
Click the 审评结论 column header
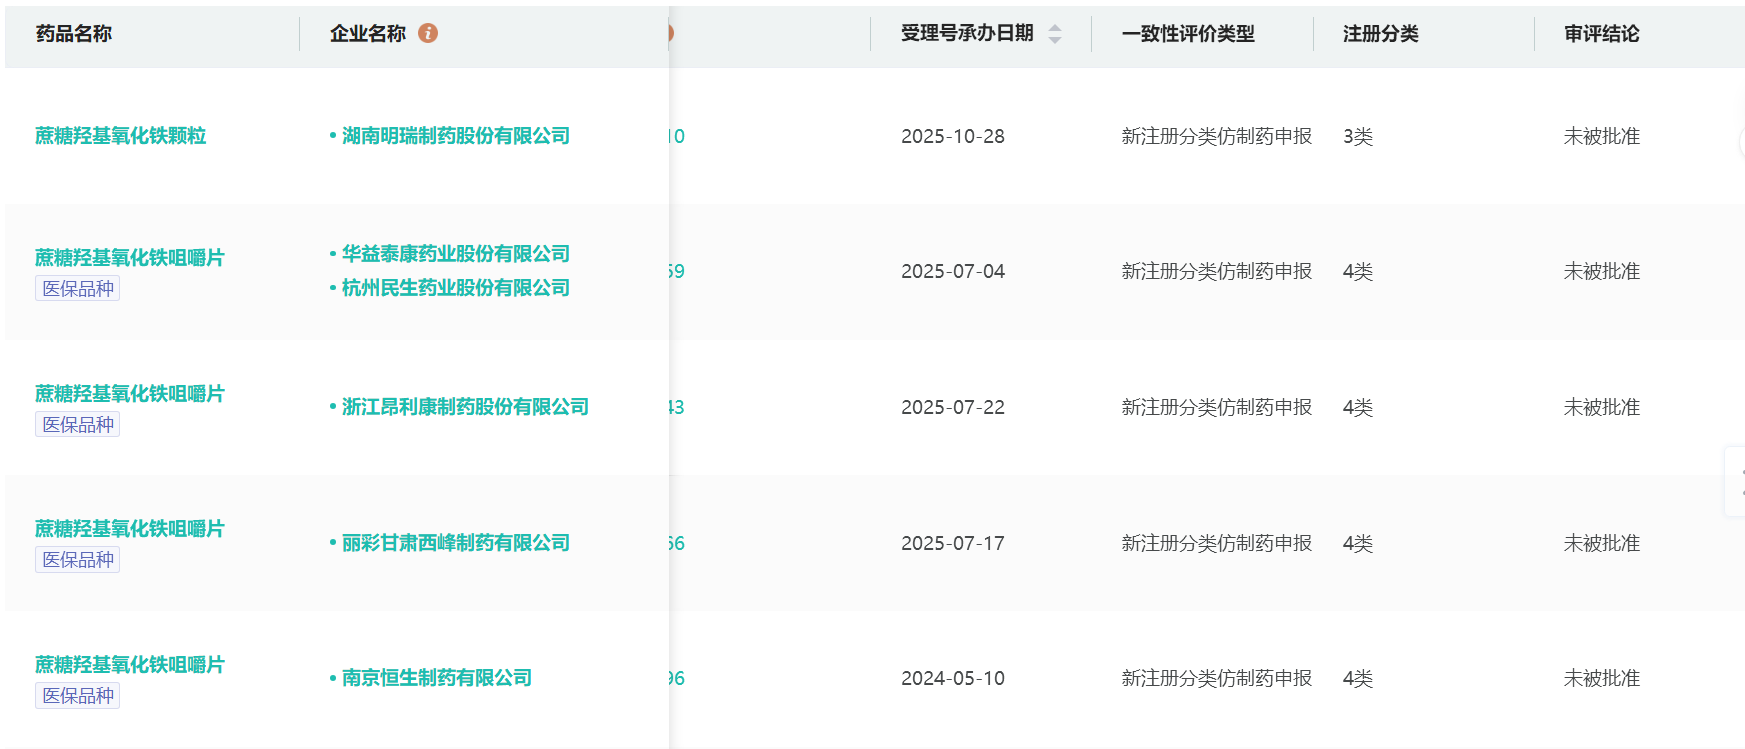pyautogui.click(x=1602, y=34)
